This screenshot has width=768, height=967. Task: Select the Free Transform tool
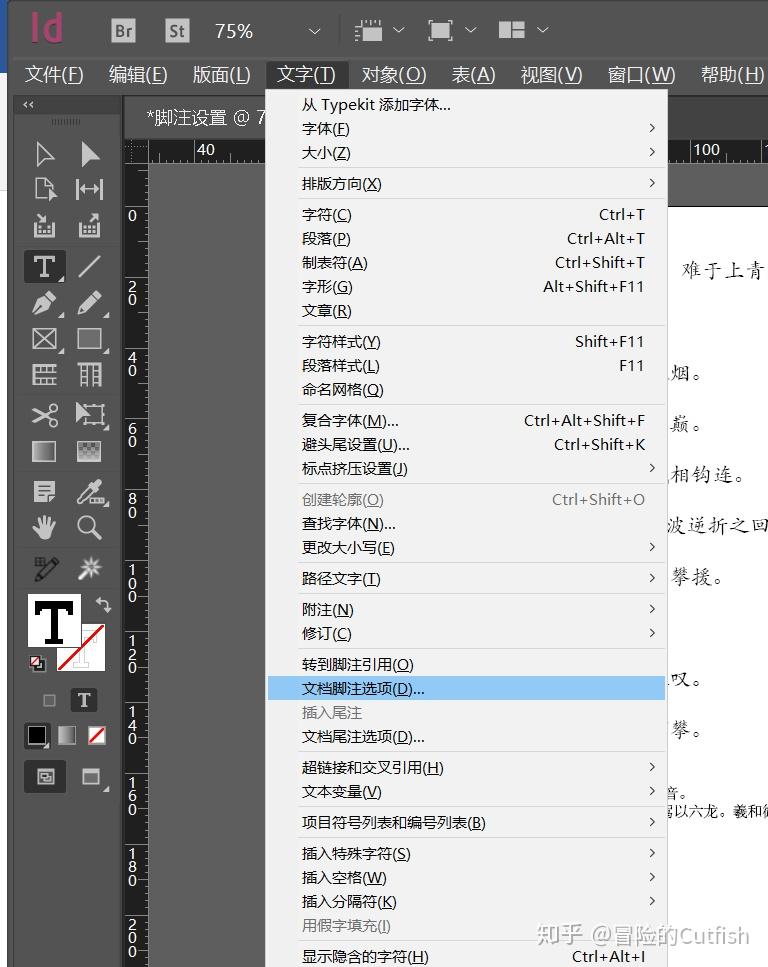tap(90, 415)
